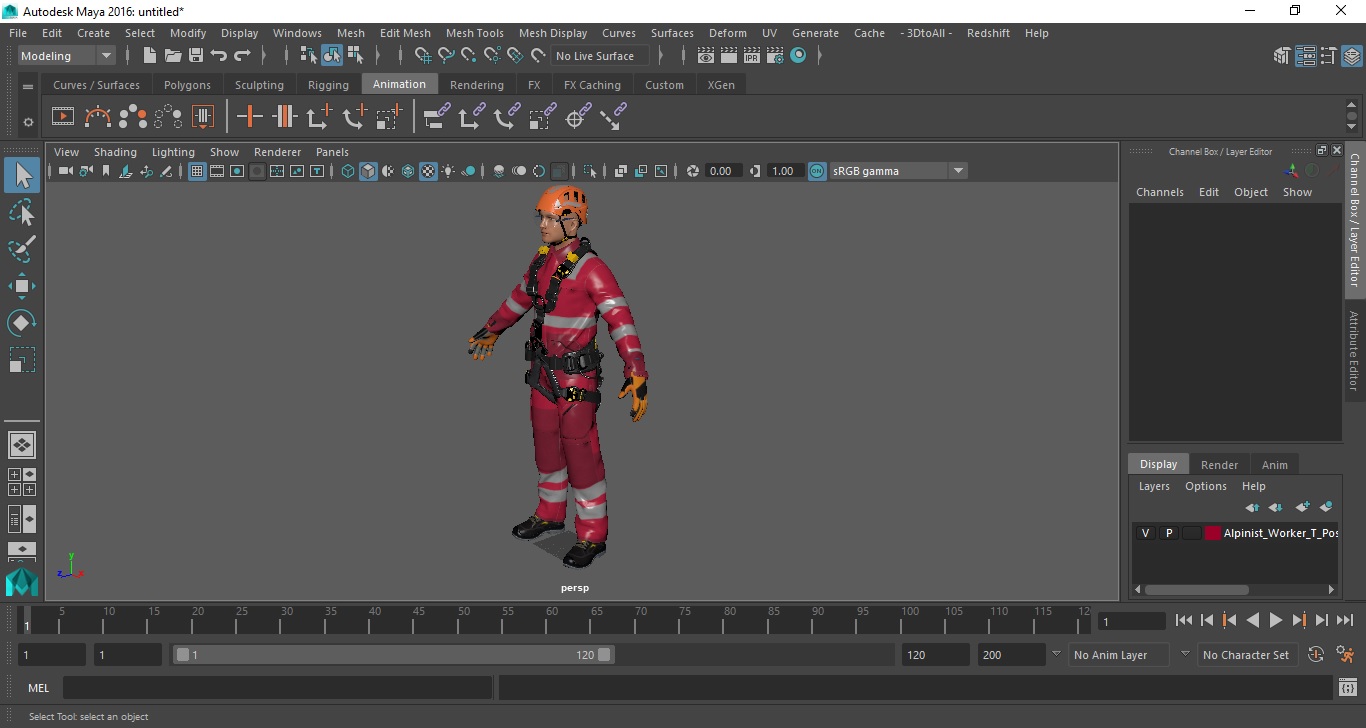Switch to the Anim layer tab
1366x728 pixels.
click(x=1274, y=464)
